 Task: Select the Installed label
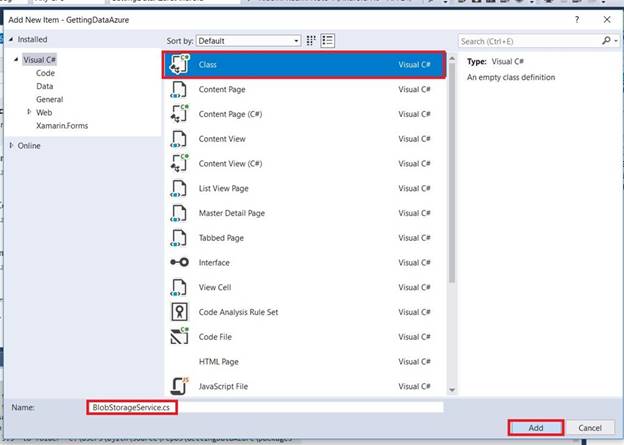point(32,39)
